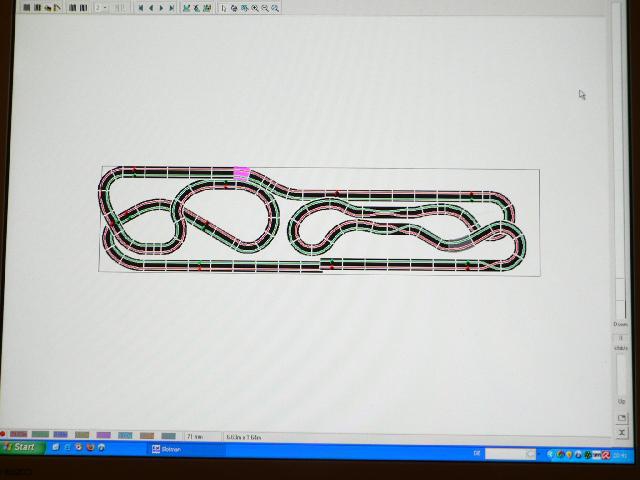Click the red record dot in status bar
This screenshot has height=480, width=640.
click(4, 435)
